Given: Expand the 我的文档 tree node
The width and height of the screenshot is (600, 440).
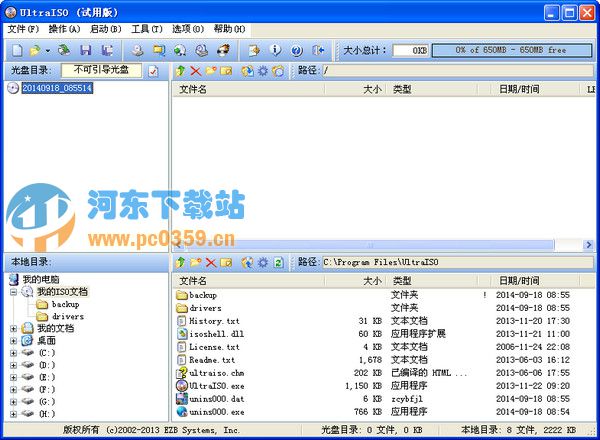Looking at the screenshot, I should 13,328.
